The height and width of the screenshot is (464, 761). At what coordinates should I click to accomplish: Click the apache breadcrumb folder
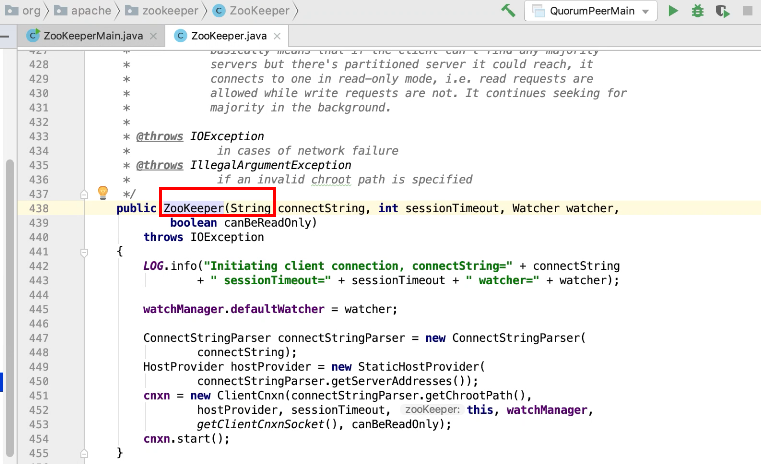pyautogui.click(x=83, y=10)
